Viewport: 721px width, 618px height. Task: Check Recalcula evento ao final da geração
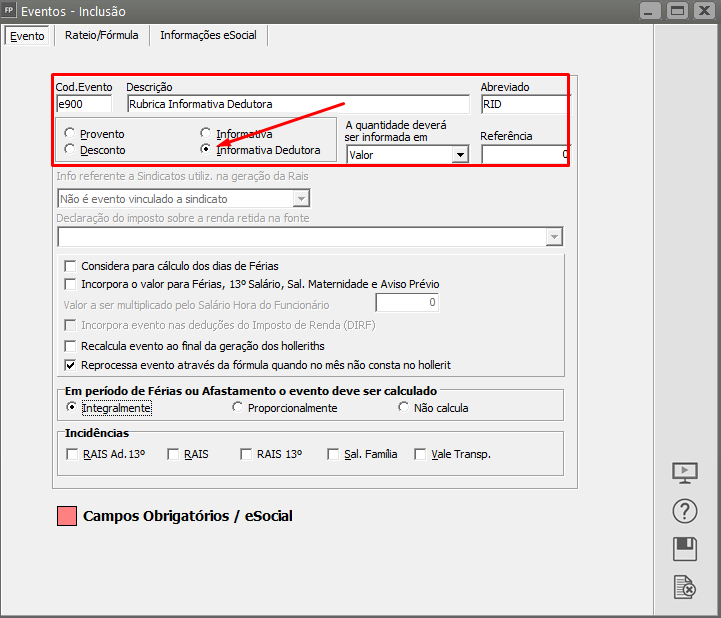[x=71, y=345]
